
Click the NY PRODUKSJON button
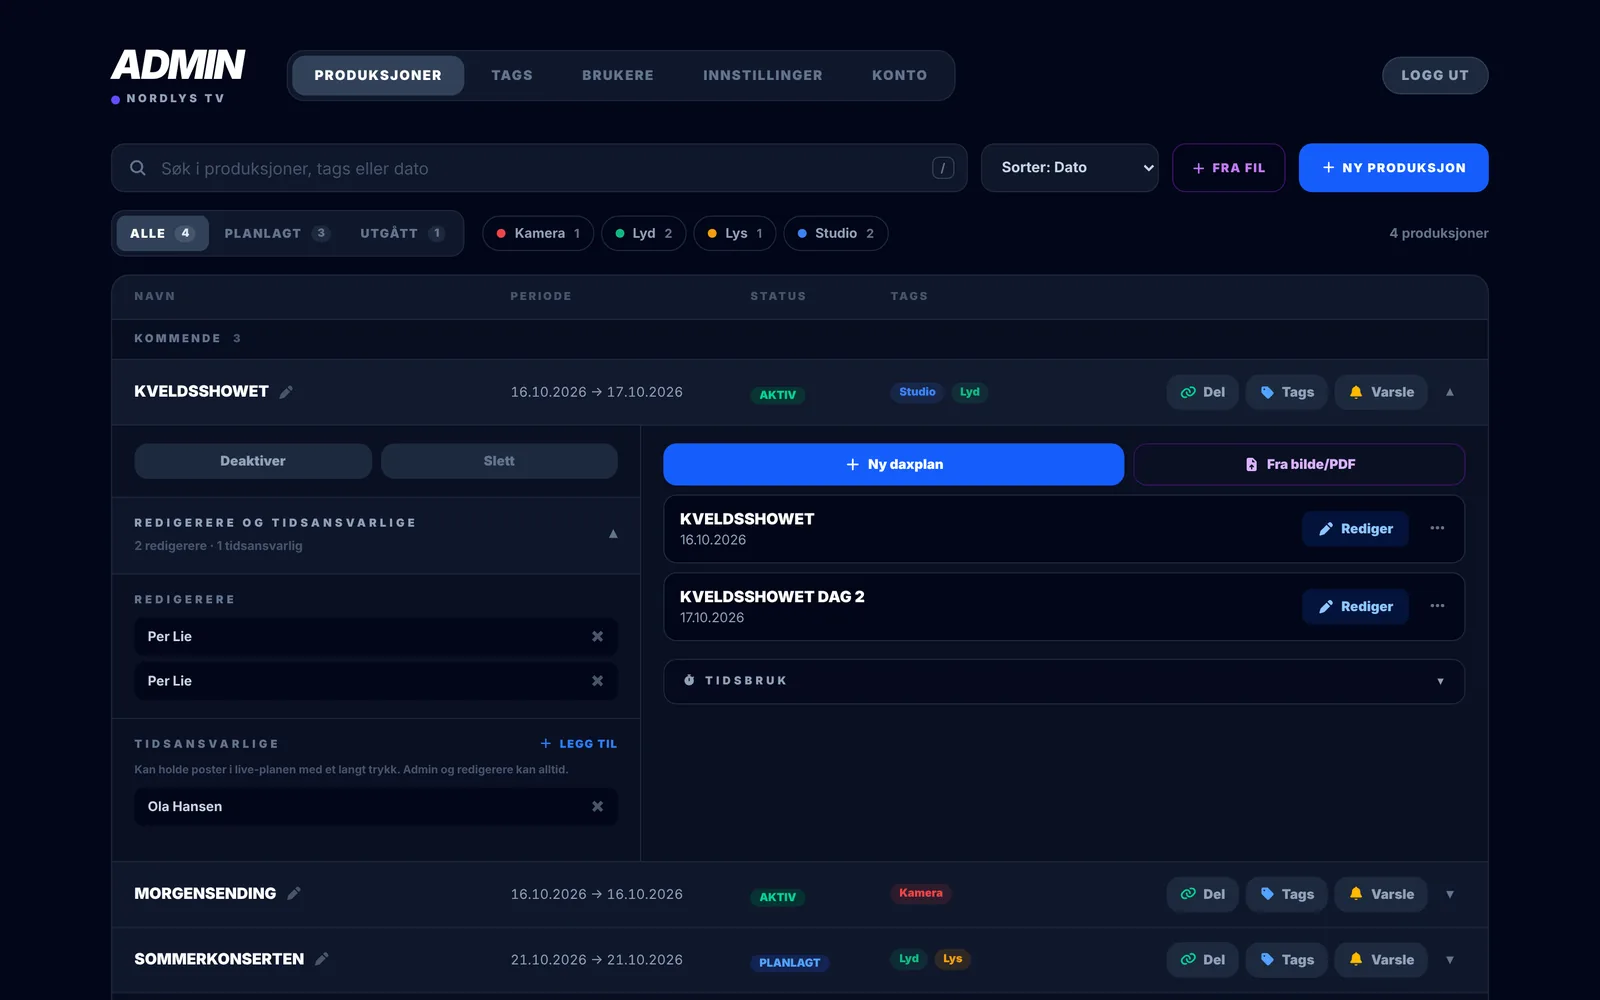pyautogui.click(x=1394, y=168)
